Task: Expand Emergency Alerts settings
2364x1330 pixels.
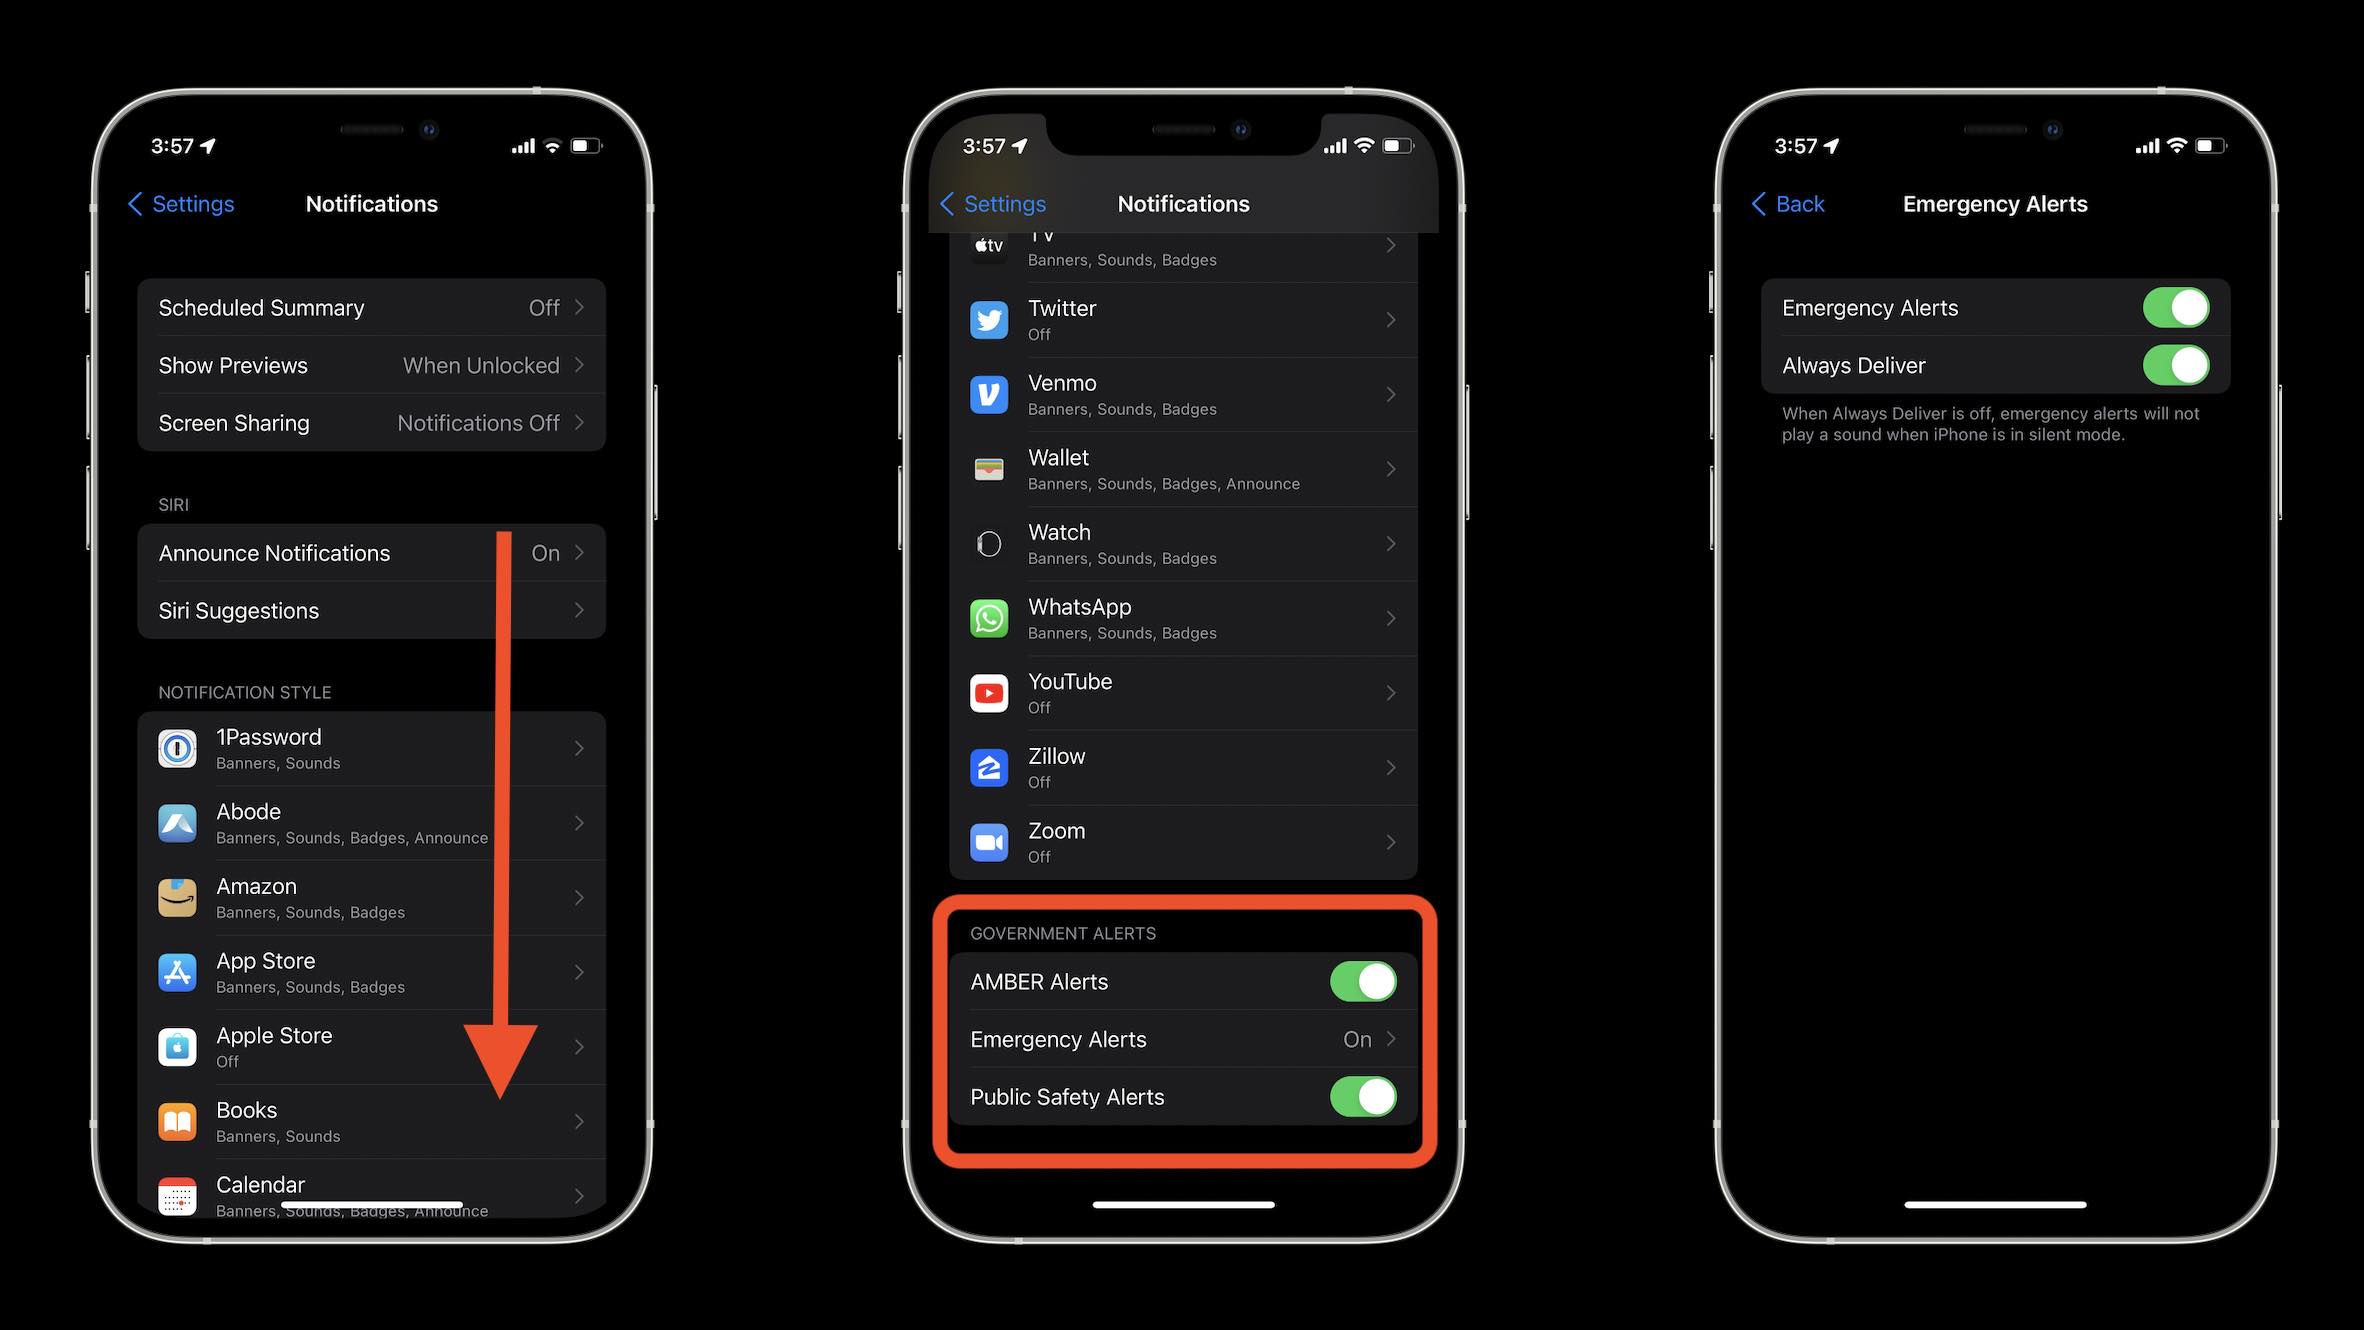Action: [1182, 1039]
